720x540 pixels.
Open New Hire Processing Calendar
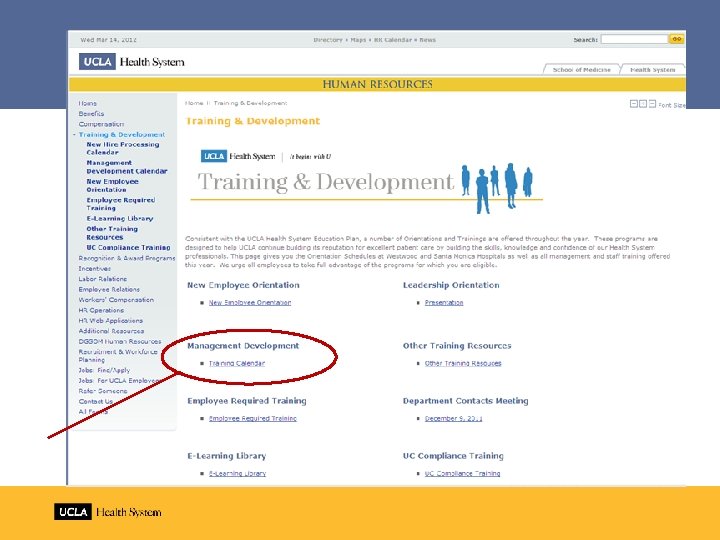[x=123, y=148]
